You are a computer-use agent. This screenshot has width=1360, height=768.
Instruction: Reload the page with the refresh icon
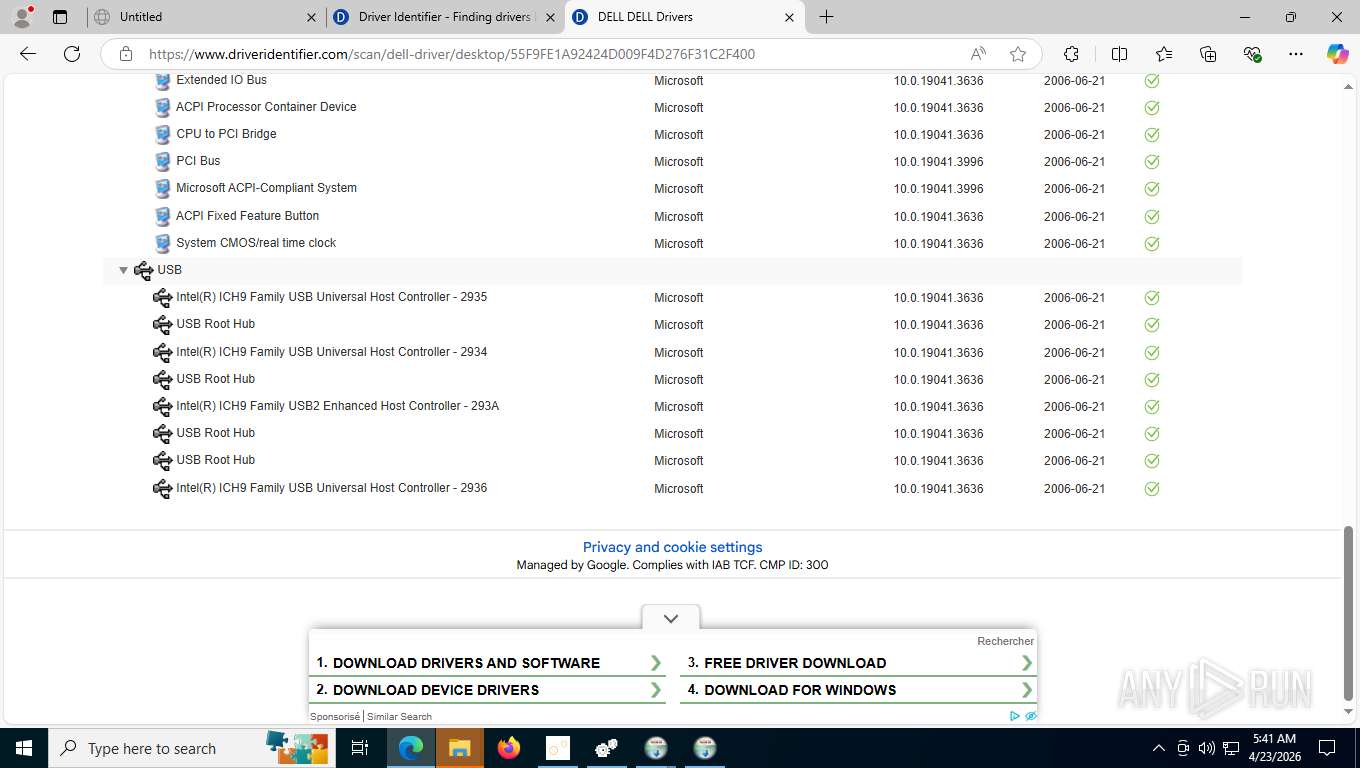click(x=72, y=54)
